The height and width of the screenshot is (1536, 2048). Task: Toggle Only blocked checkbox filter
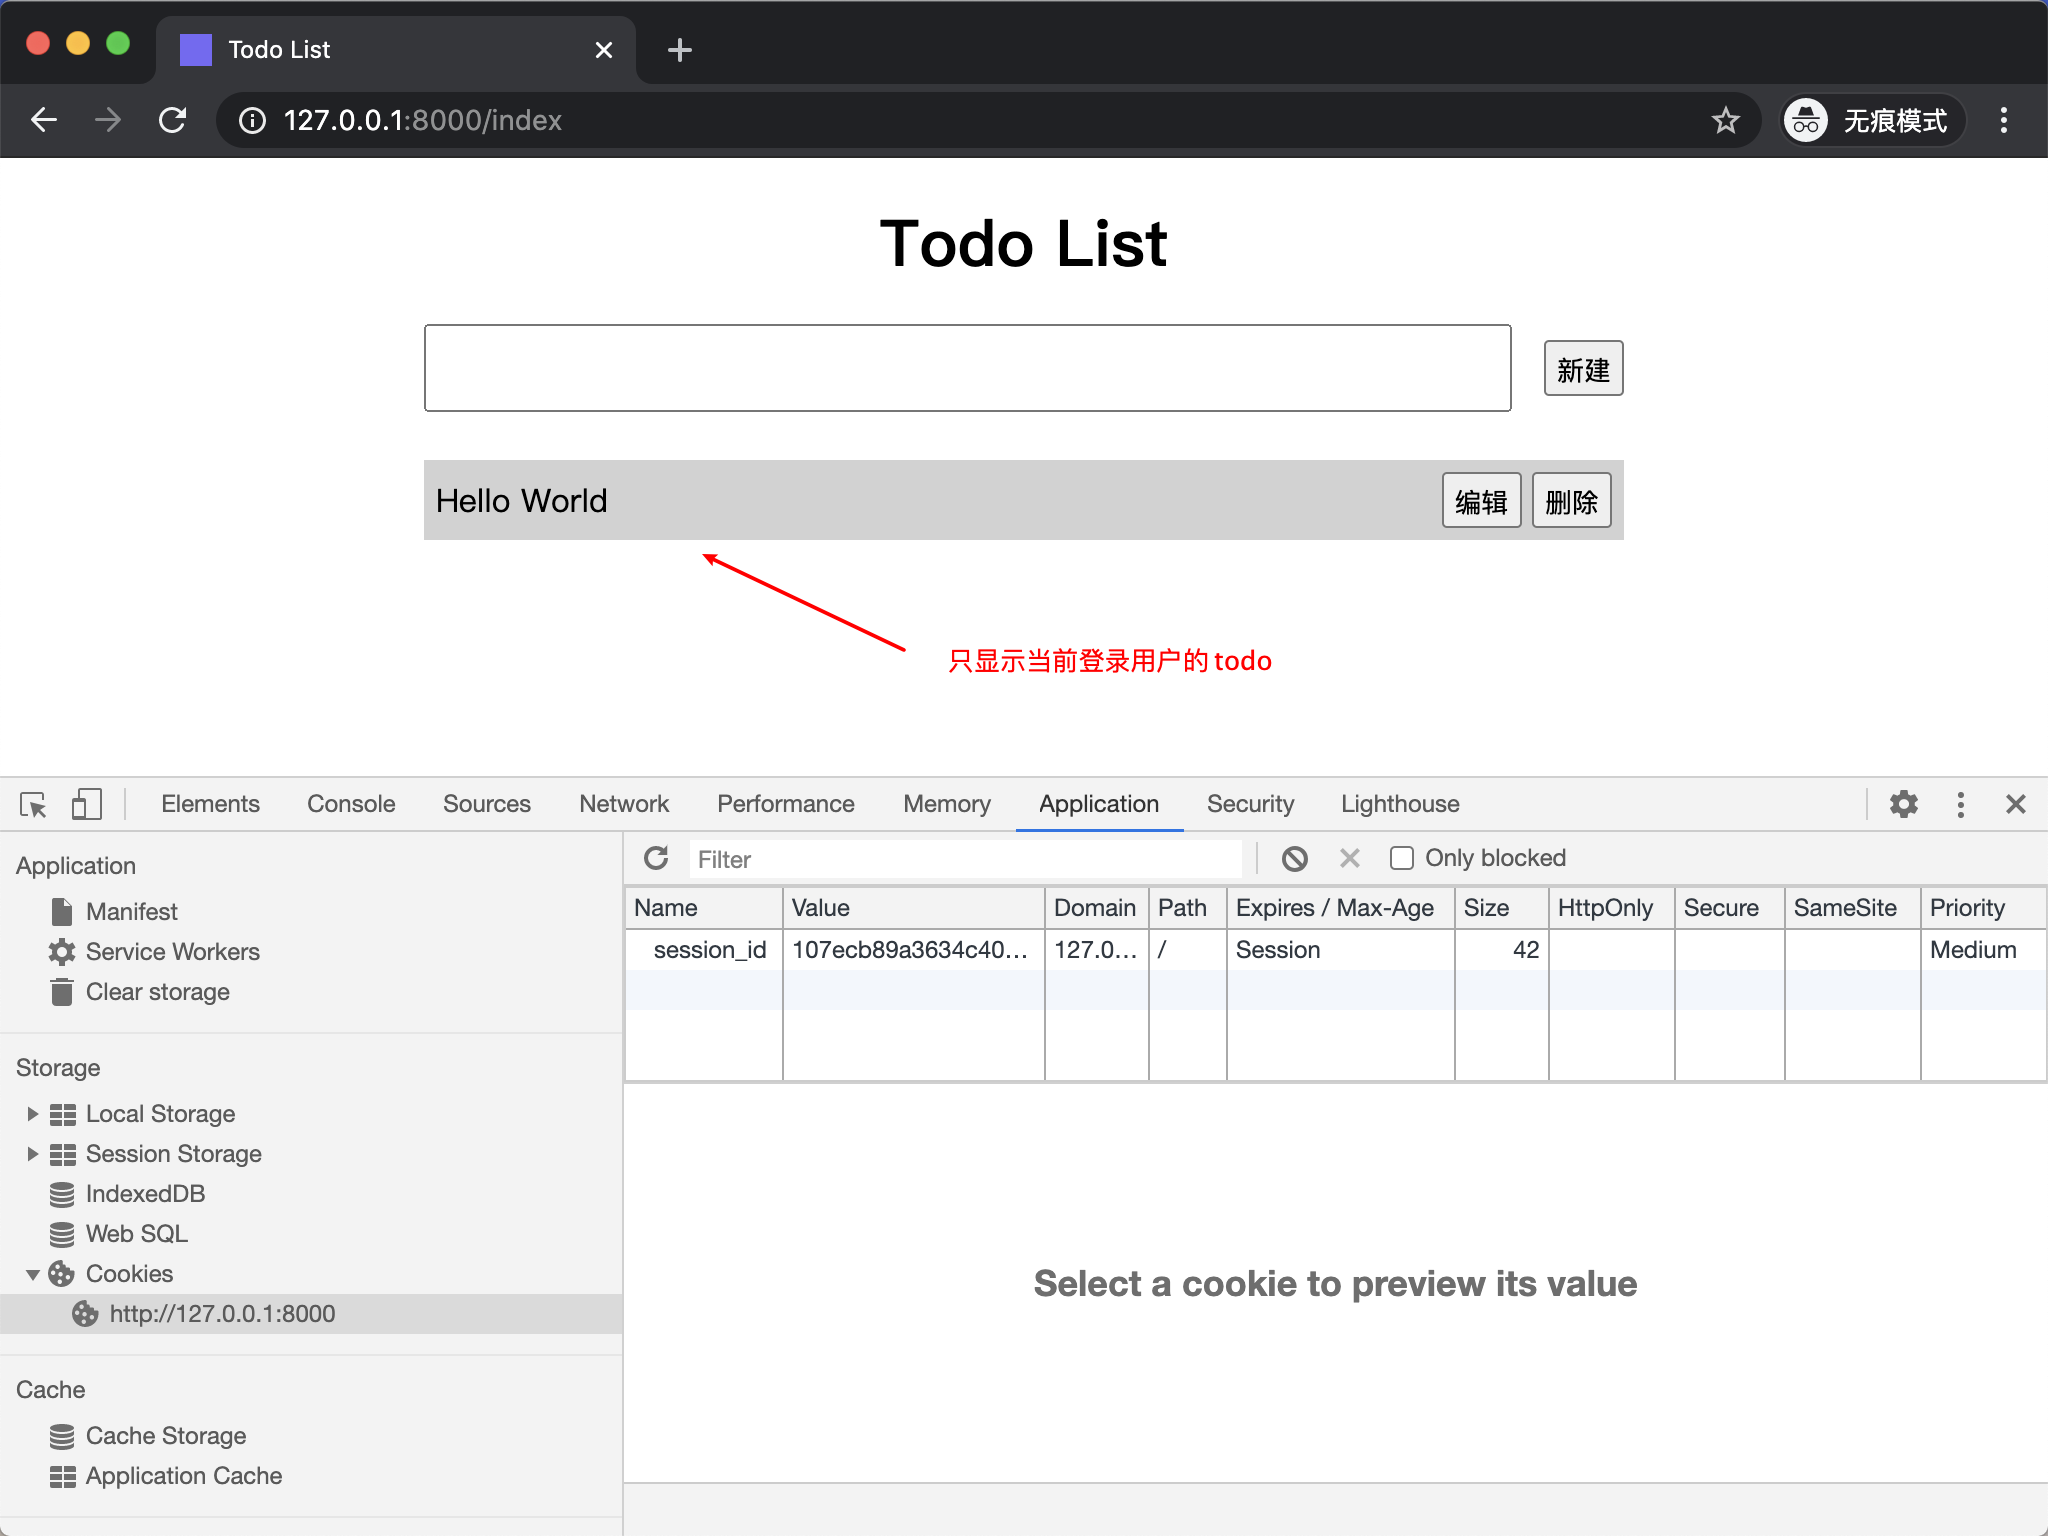tap(1400, 857)
